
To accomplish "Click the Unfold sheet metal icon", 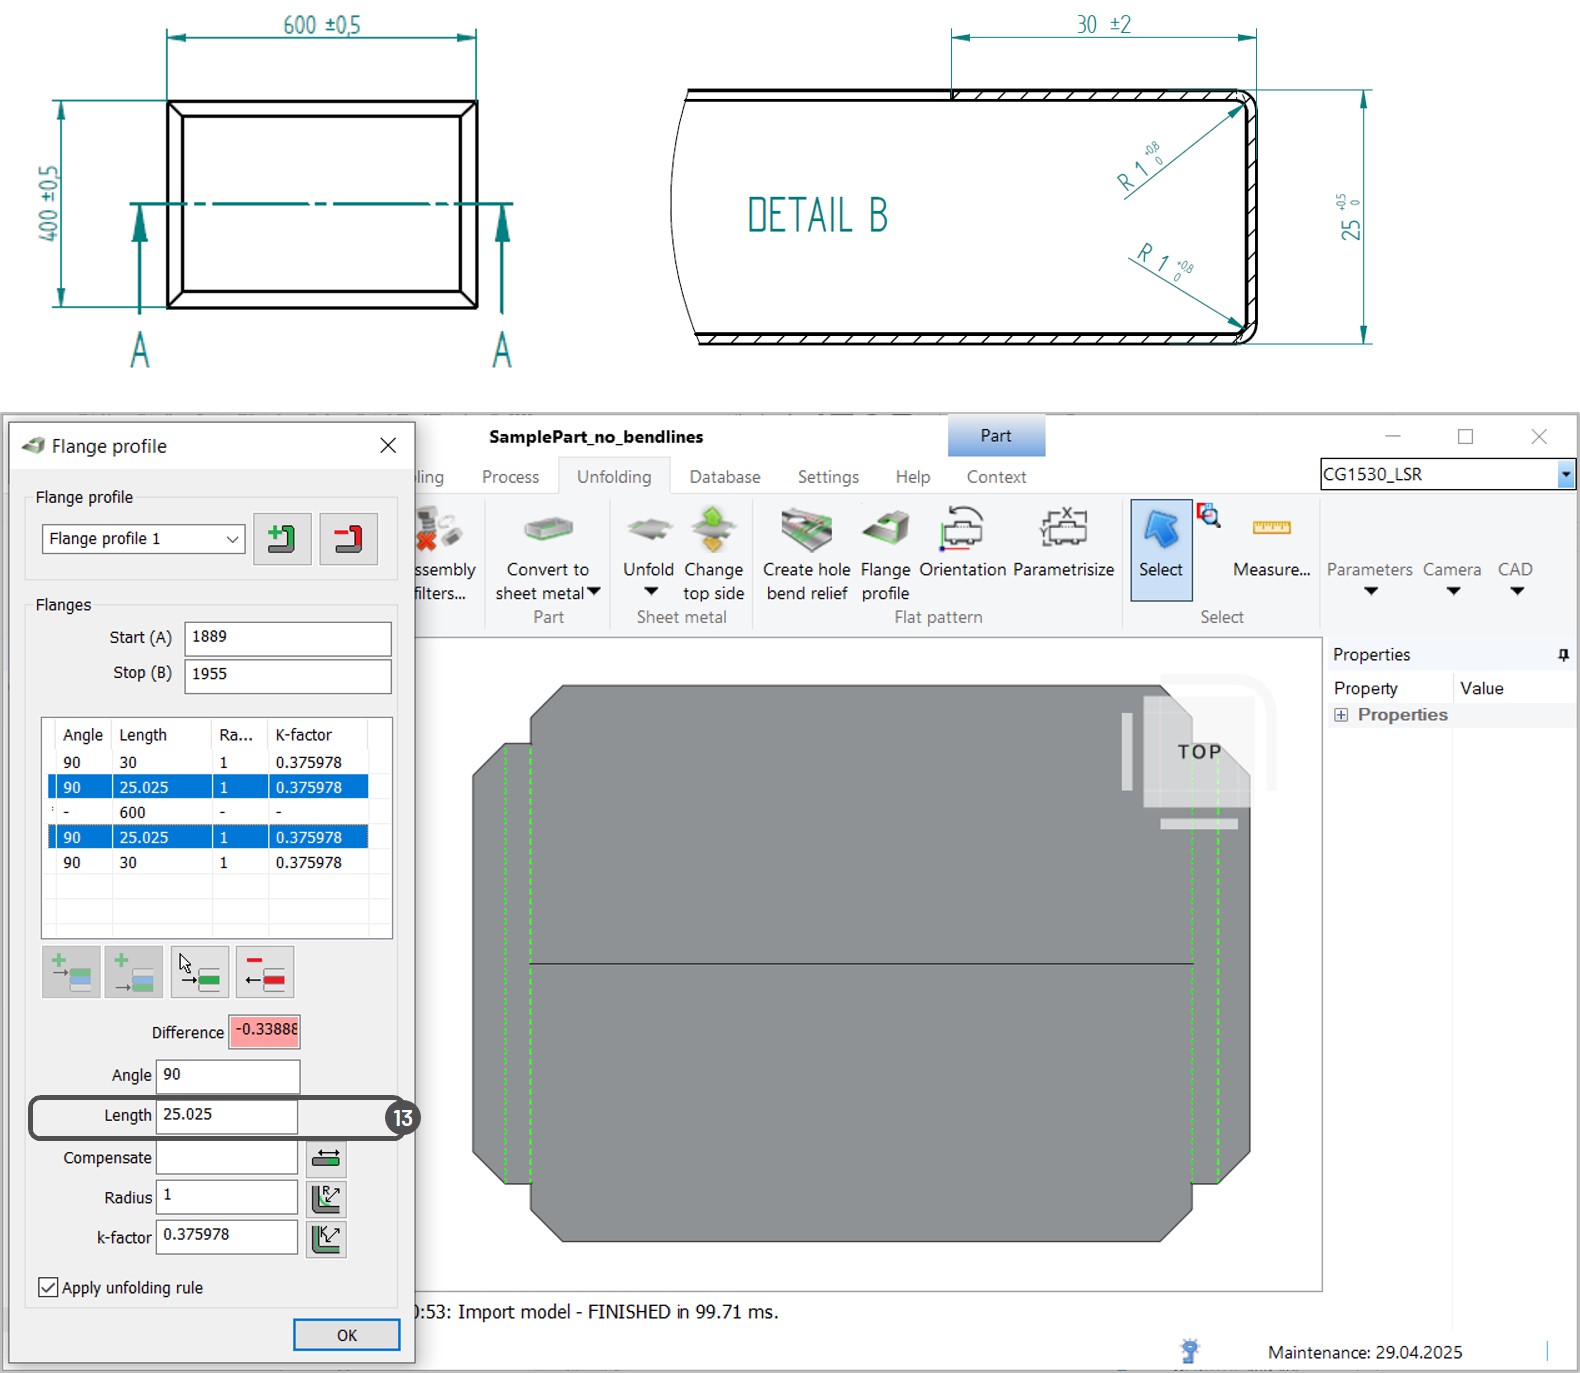I will coord(648,530).
